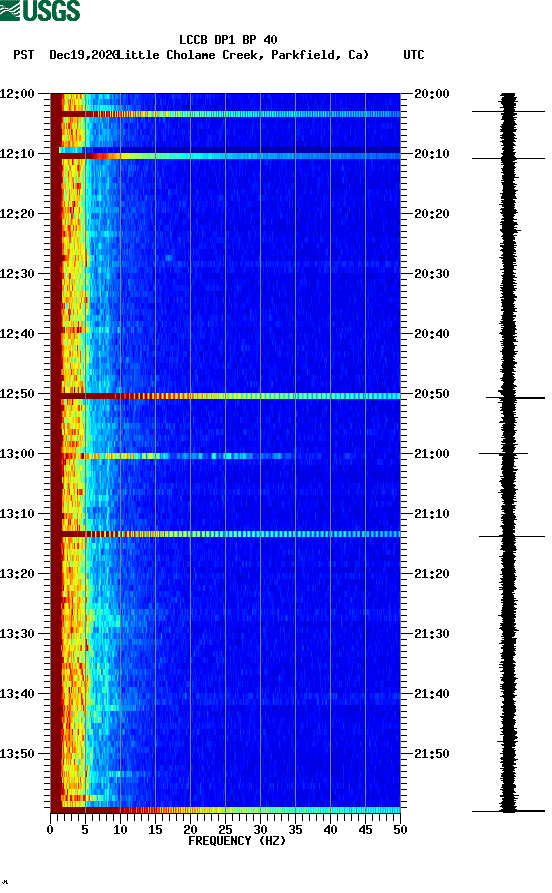552x893 pixels.
Task: Click the seismogram waveform trace at its midpoint
Action: click(x=508, y=452)
